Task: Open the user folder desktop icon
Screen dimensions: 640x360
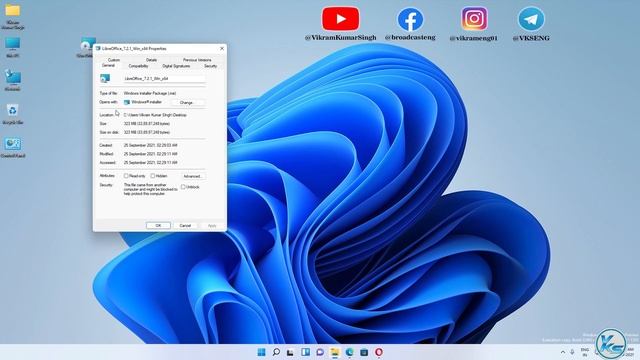Action: tap(13, 12)
